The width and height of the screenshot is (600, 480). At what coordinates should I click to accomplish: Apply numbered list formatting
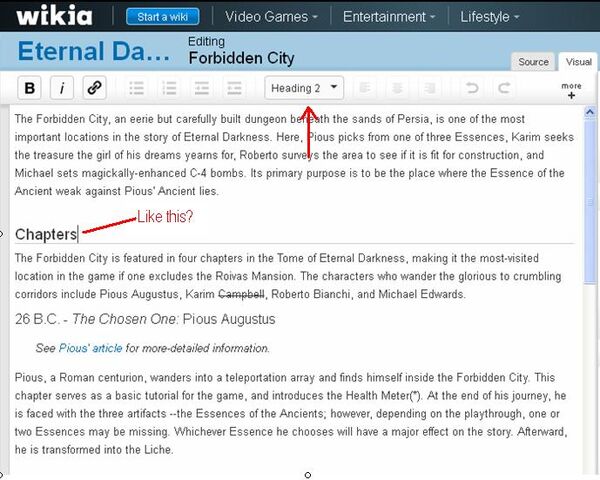169,88
